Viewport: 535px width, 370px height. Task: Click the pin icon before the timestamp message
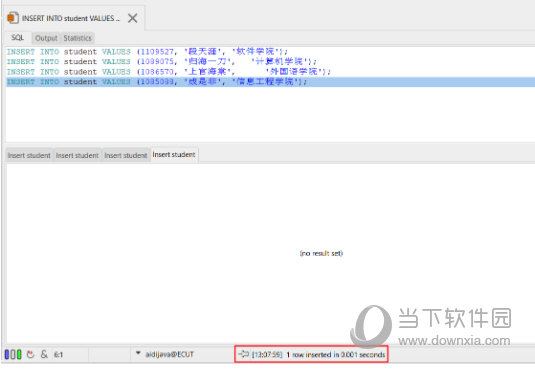pyautogui.click(x=243, y=354)
